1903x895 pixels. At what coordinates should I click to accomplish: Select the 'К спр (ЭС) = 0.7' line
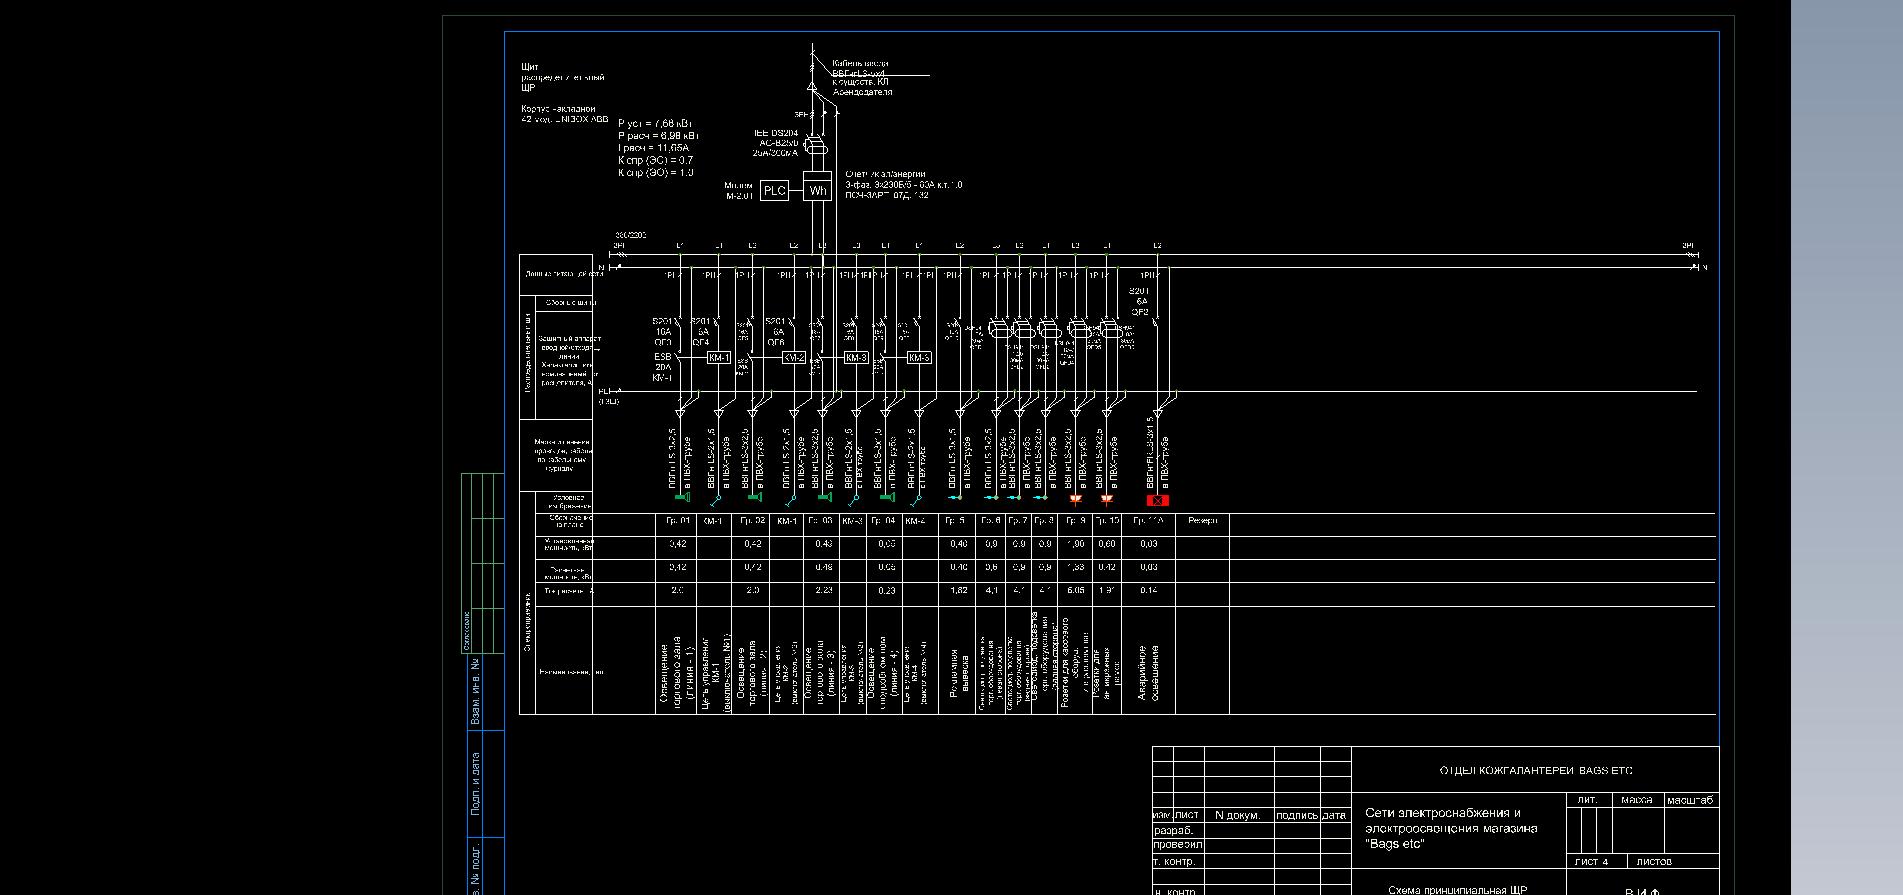[x=655, y=160]
